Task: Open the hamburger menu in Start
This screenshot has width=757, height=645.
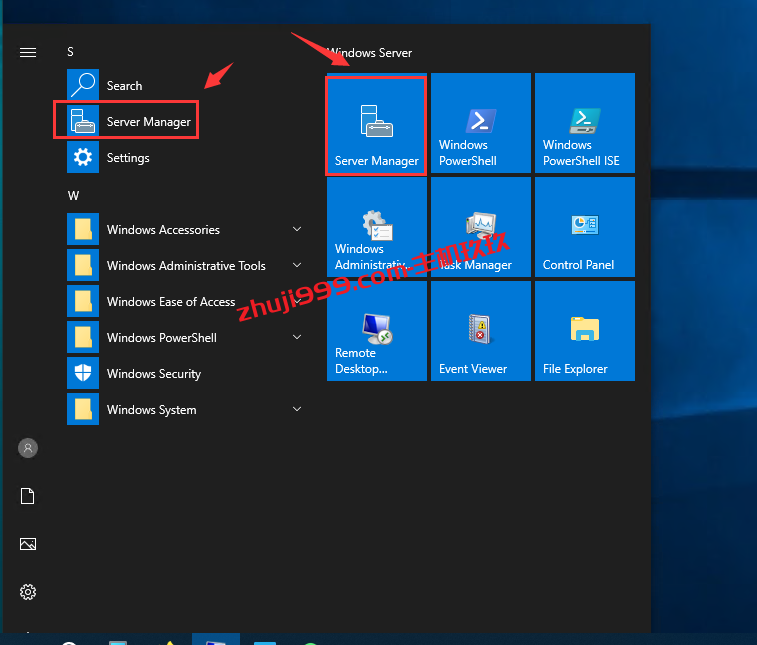Action: [28, 52]
